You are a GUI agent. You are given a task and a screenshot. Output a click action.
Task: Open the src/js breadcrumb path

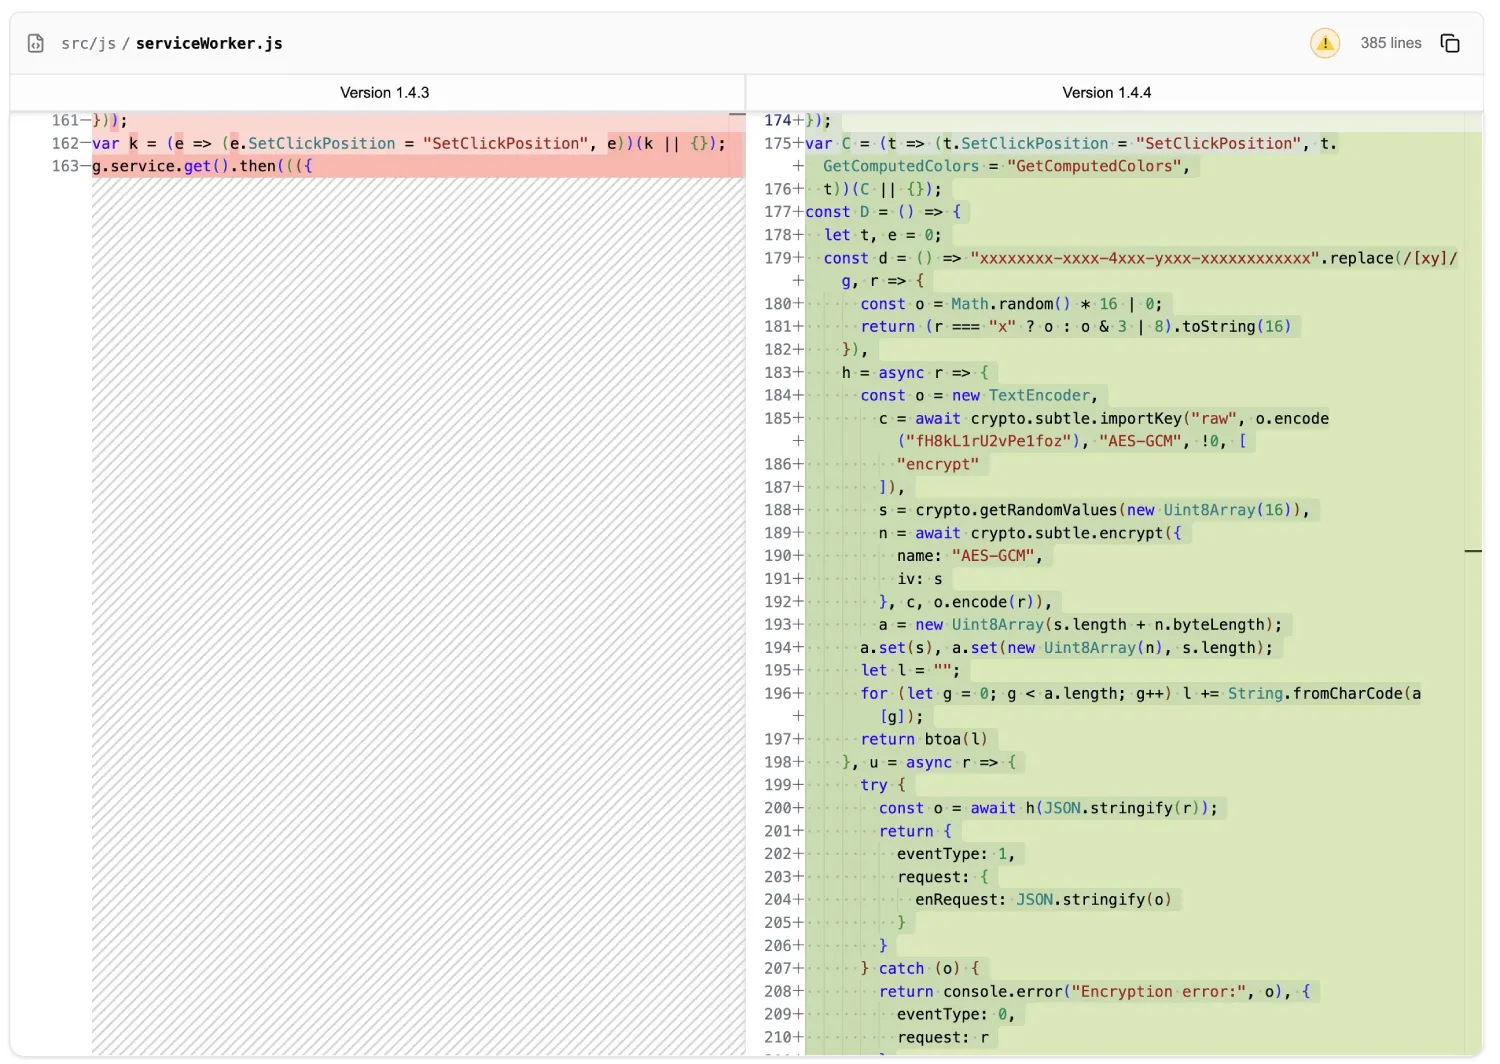(90, 43)
